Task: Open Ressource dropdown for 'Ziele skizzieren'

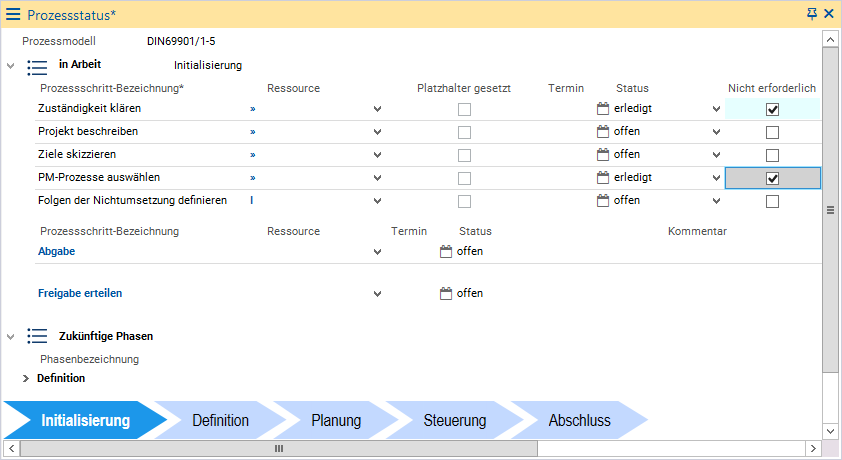Action: [x=378, y=155]
